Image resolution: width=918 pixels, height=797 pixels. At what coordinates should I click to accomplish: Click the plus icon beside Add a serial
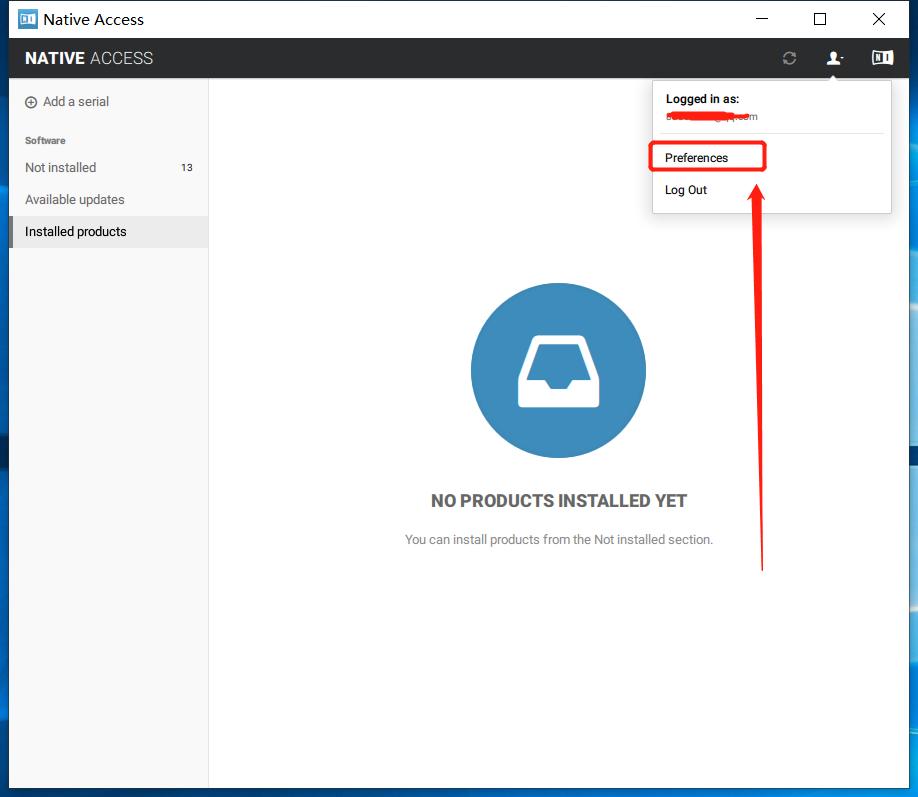31,102
